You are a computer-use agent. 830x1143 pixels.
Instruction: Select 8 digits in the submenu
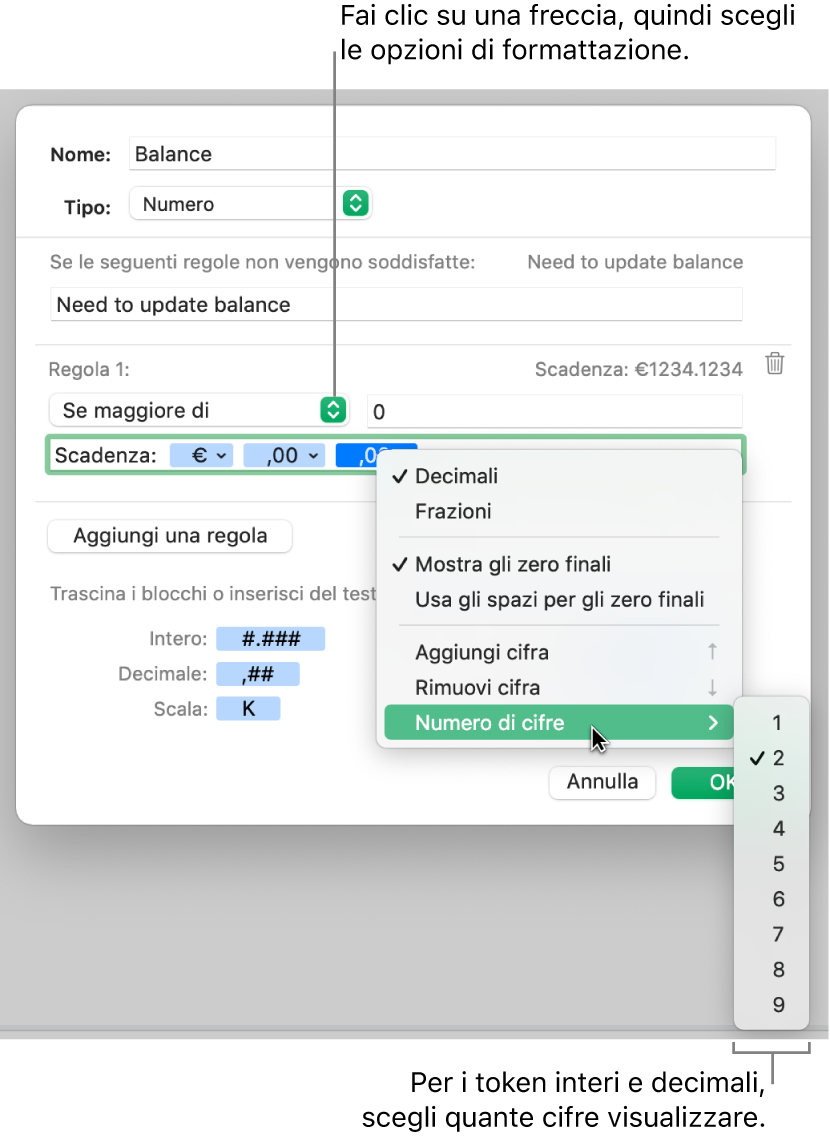click(x=772, y=970)
